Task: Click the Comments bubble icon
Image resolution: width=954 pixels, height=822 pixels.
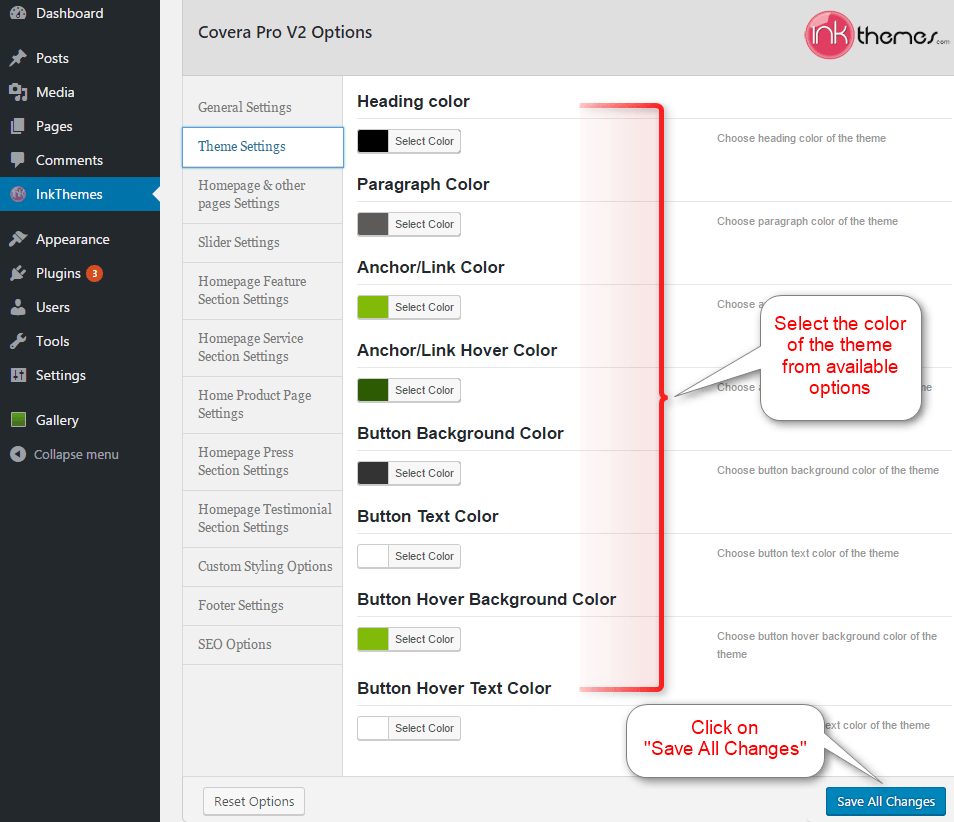Action: (18, 160)
